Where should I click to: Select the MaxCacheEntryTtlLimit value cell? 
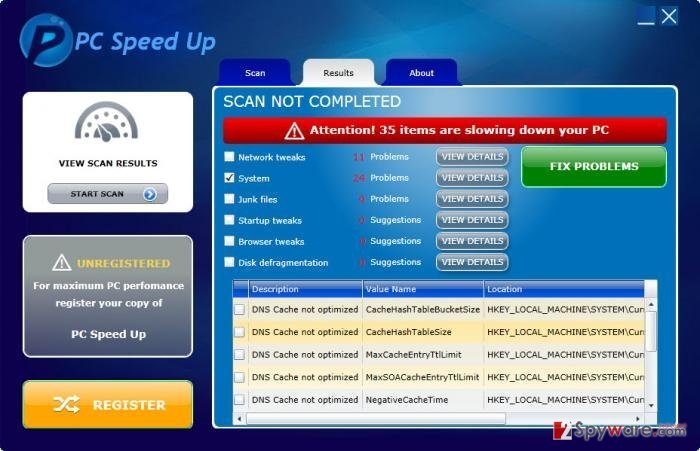pyautogui.click(x=423, y=355)
